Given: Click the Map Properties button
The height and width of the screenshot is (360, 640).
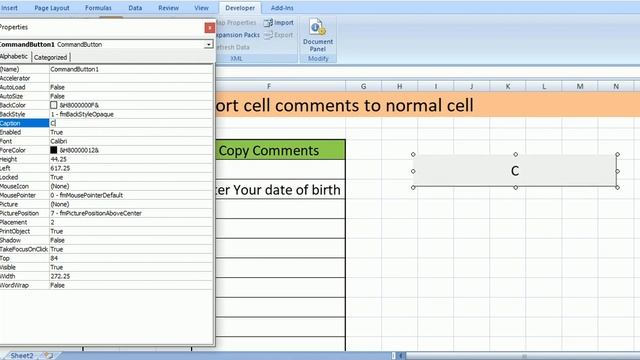Looking at the screenshot, I should (x=236, y=23).
